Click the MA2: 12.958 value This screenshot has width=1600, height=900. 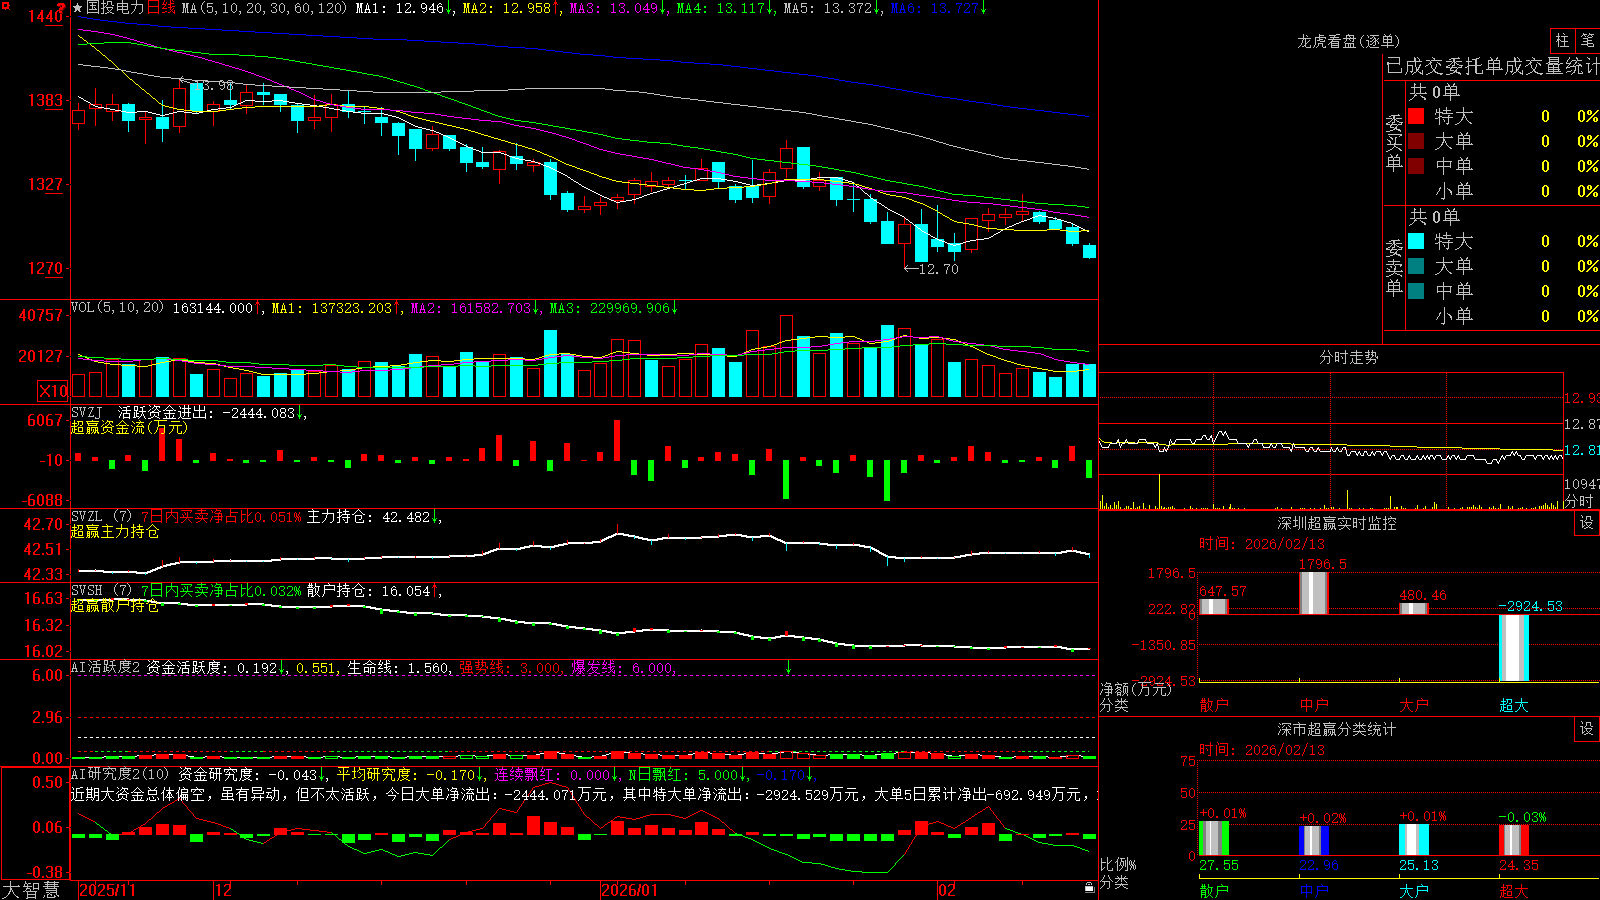[x=506, y=8]
